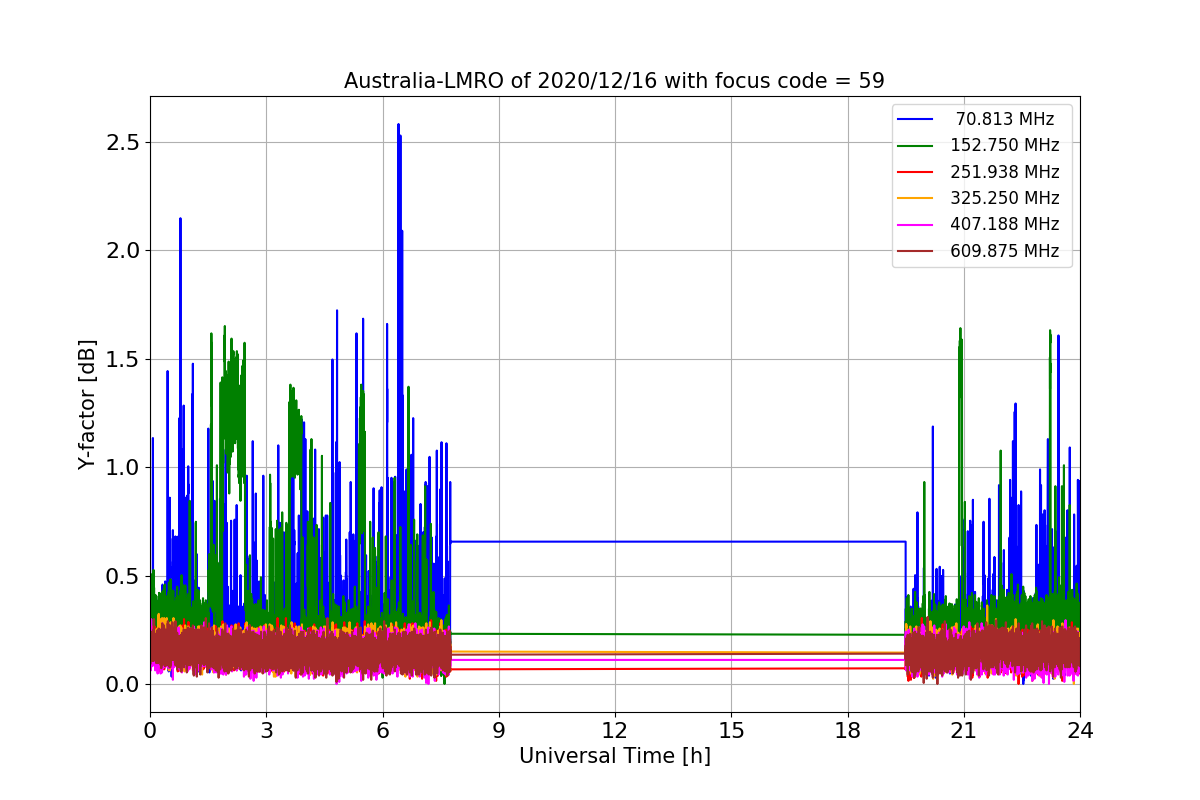Click the orange legend line for 325.250 MHz
This screenshot has height=800, width=1200.
point(915,198)
